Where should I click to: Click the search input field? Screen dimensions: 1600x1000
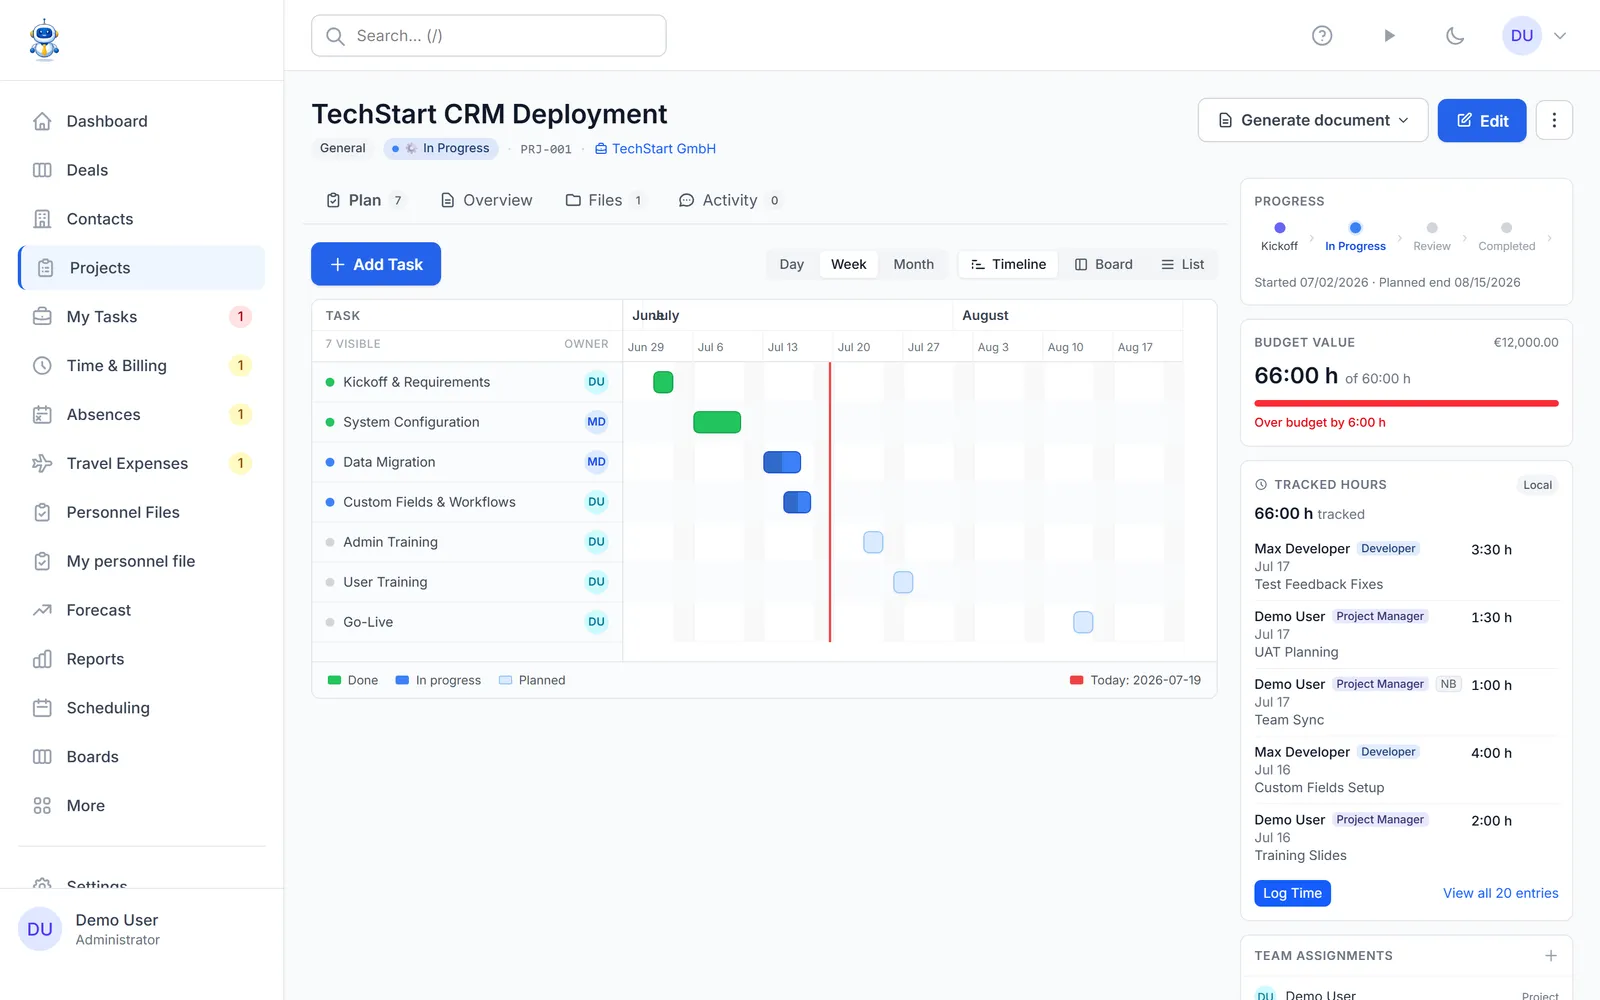pyautogui.click(x=488, y=36)
